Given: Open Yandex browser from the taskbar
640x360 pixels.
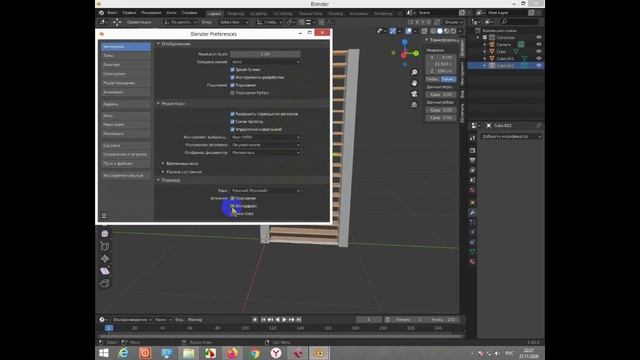Looking at the screenshot, I should coord(276,353).
